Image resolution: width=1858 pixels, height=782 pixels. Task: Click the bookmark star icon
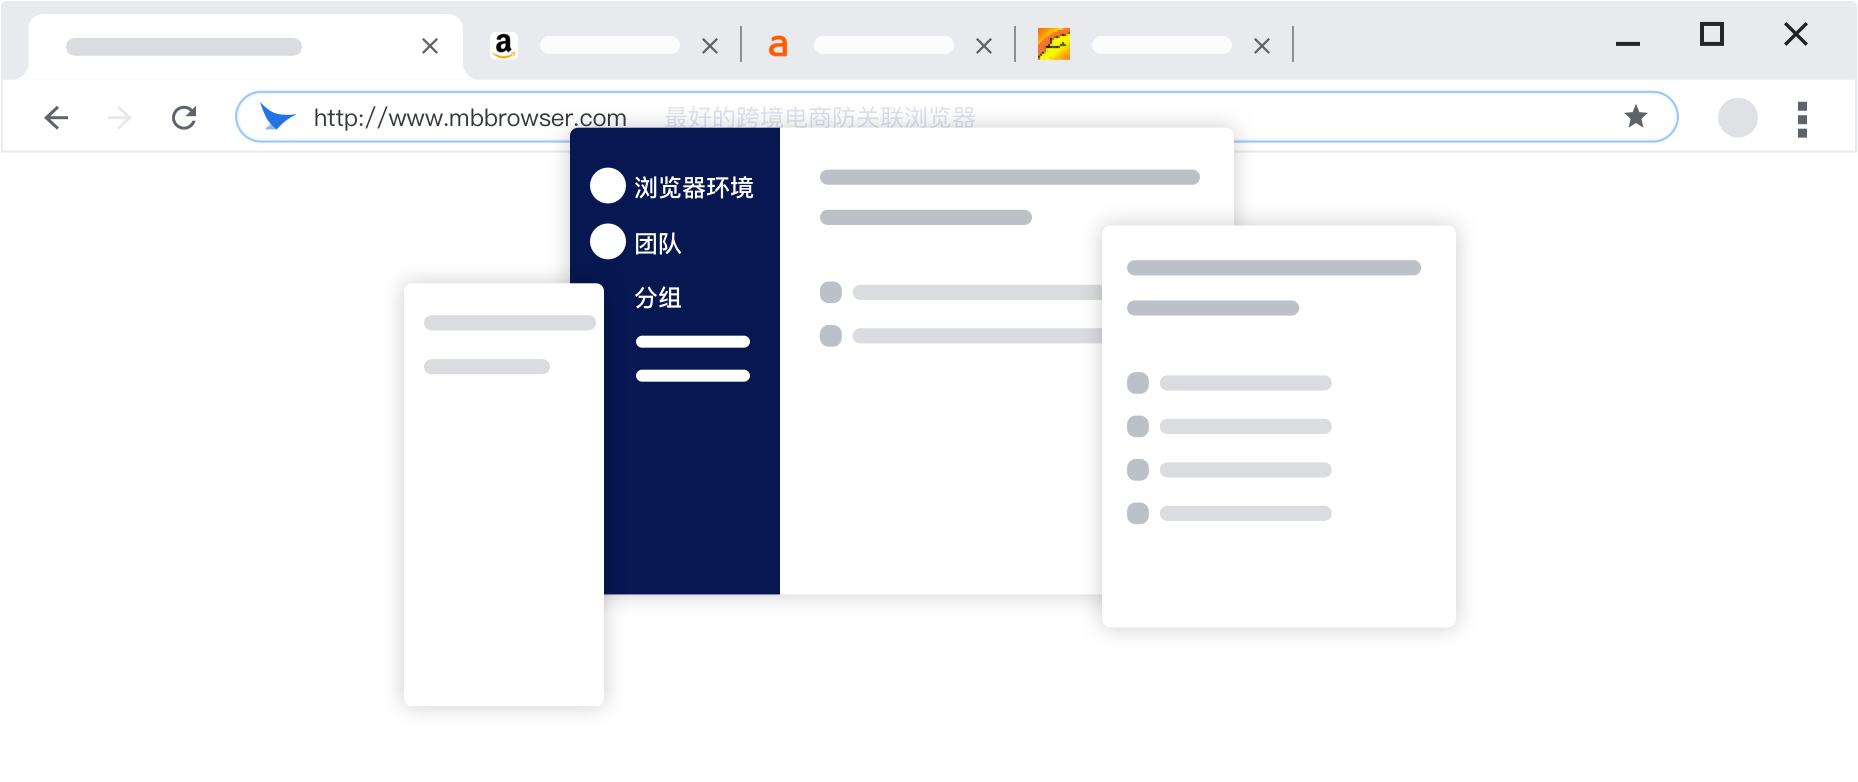tap(1636, 117)
